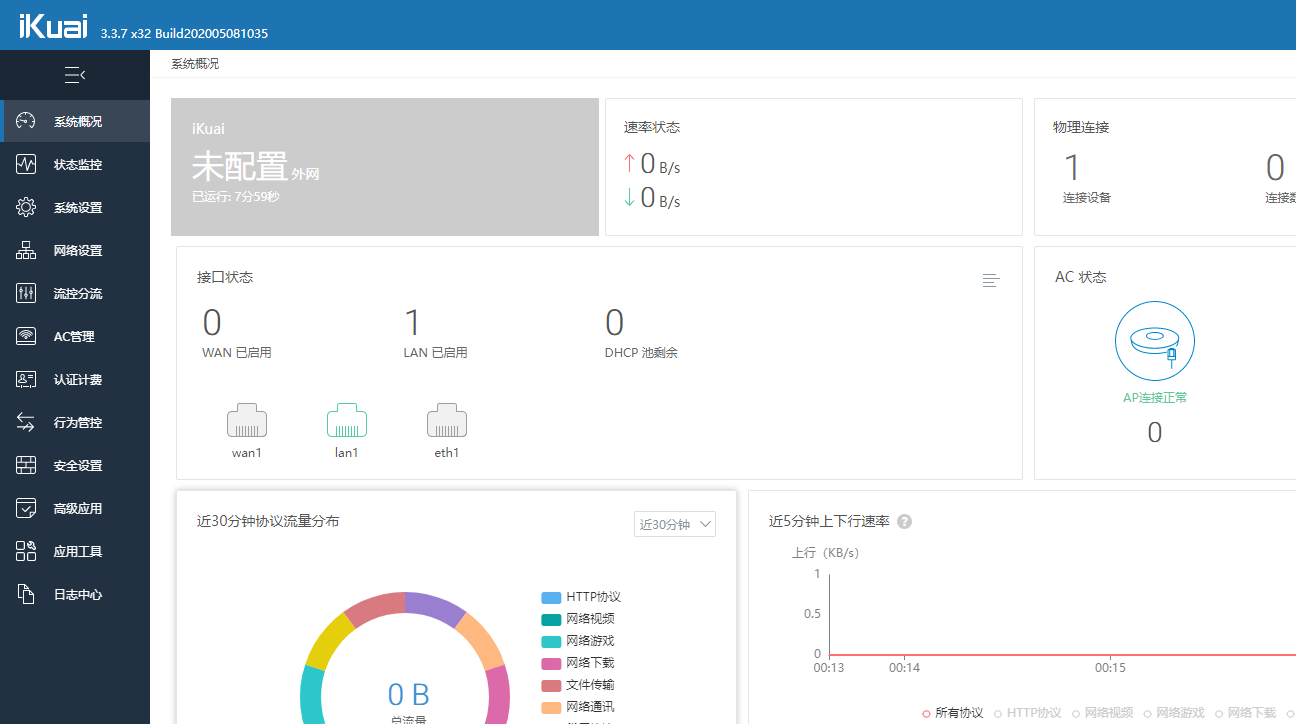Image resolution: width=1296 pixels, height=724 pixels.
Task: Click the AP router icon in AC 状态
Action: (x=1154, y=341)
